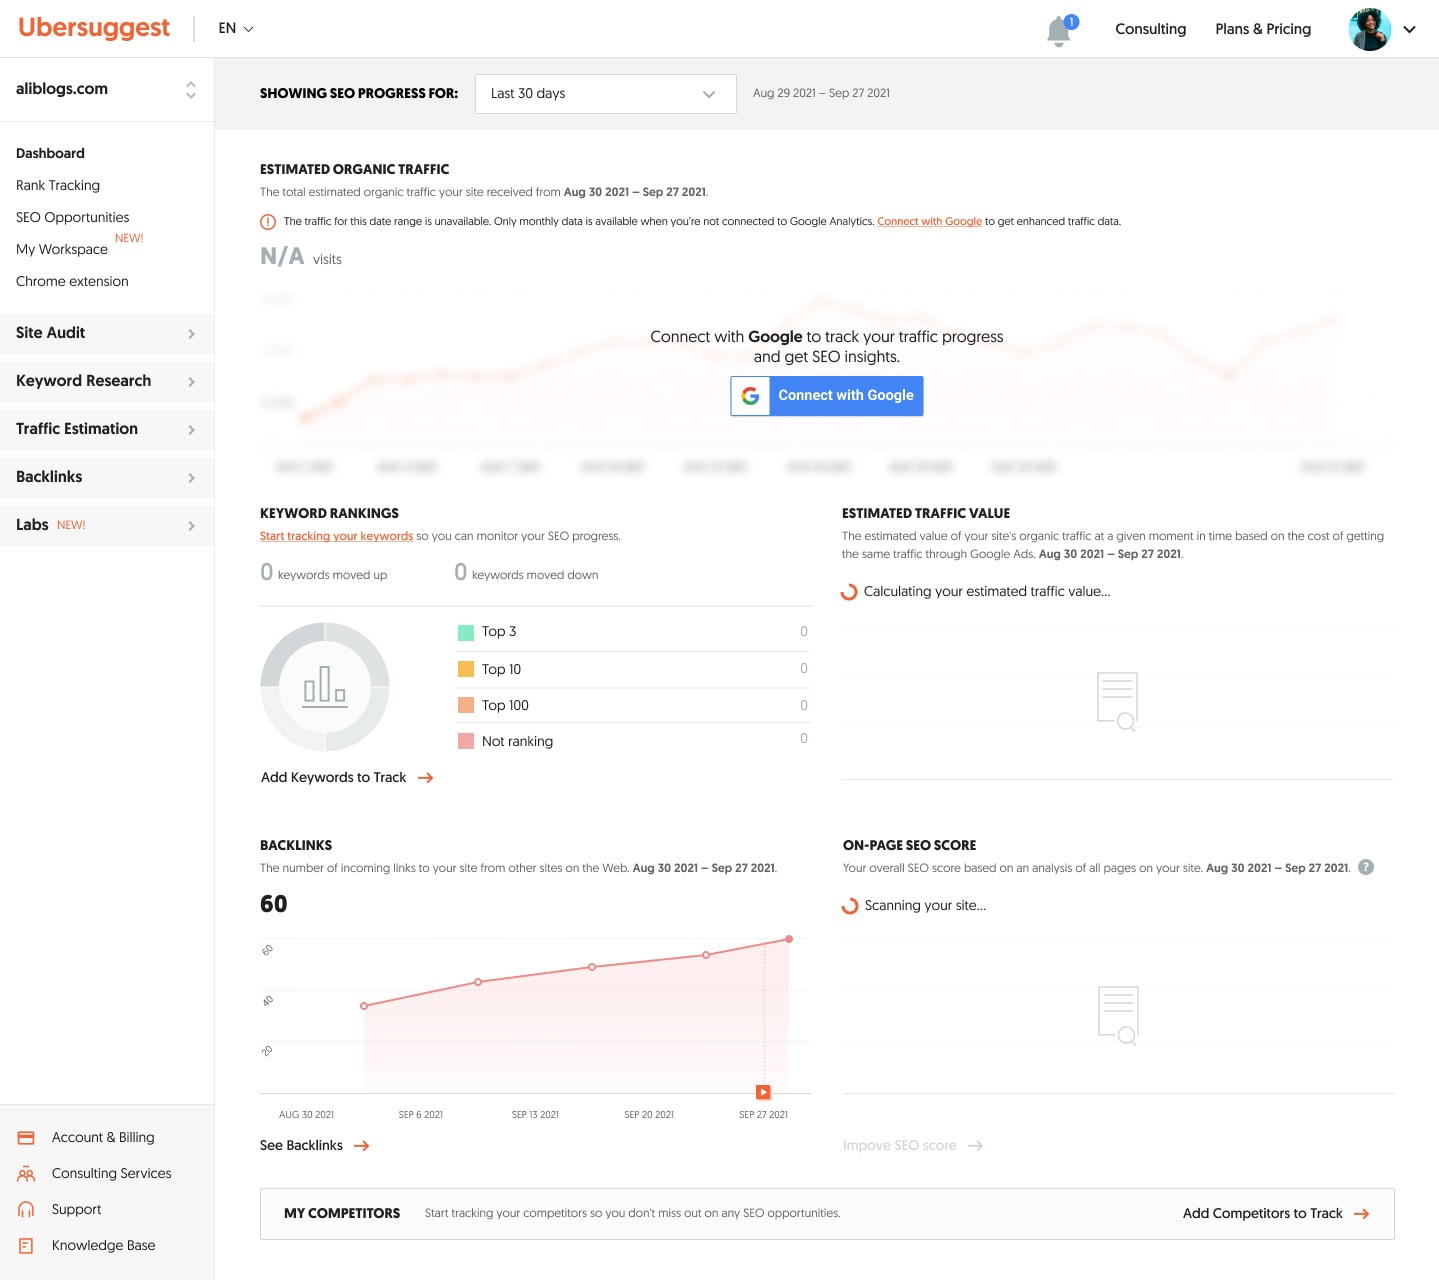This screenshot has width=1439, height=1280.
Task: Open Consulting in the top navigation
Action: pos(1151,29)
